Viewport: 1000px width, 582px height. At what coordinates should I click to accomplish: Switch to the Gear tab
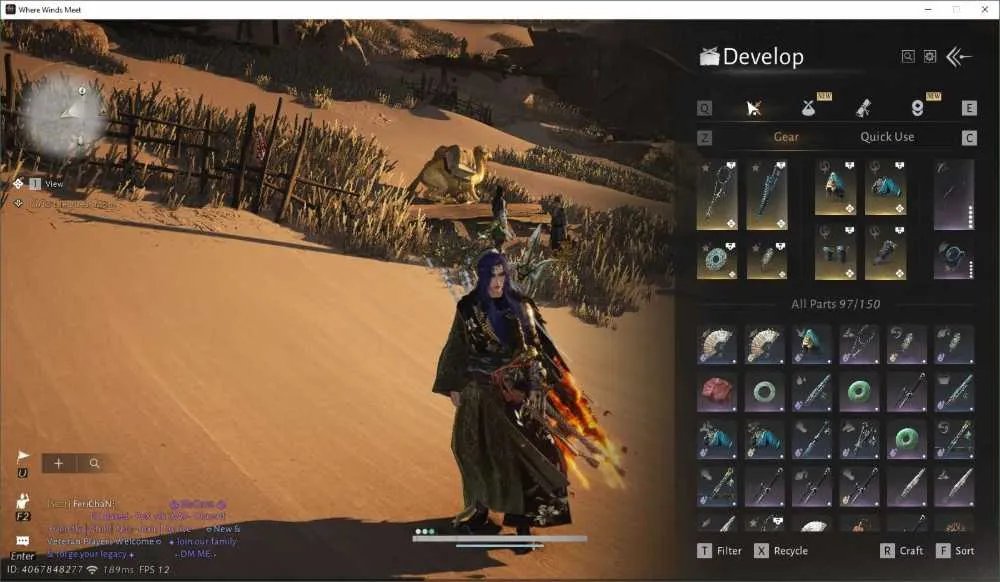tap(786, 137)
